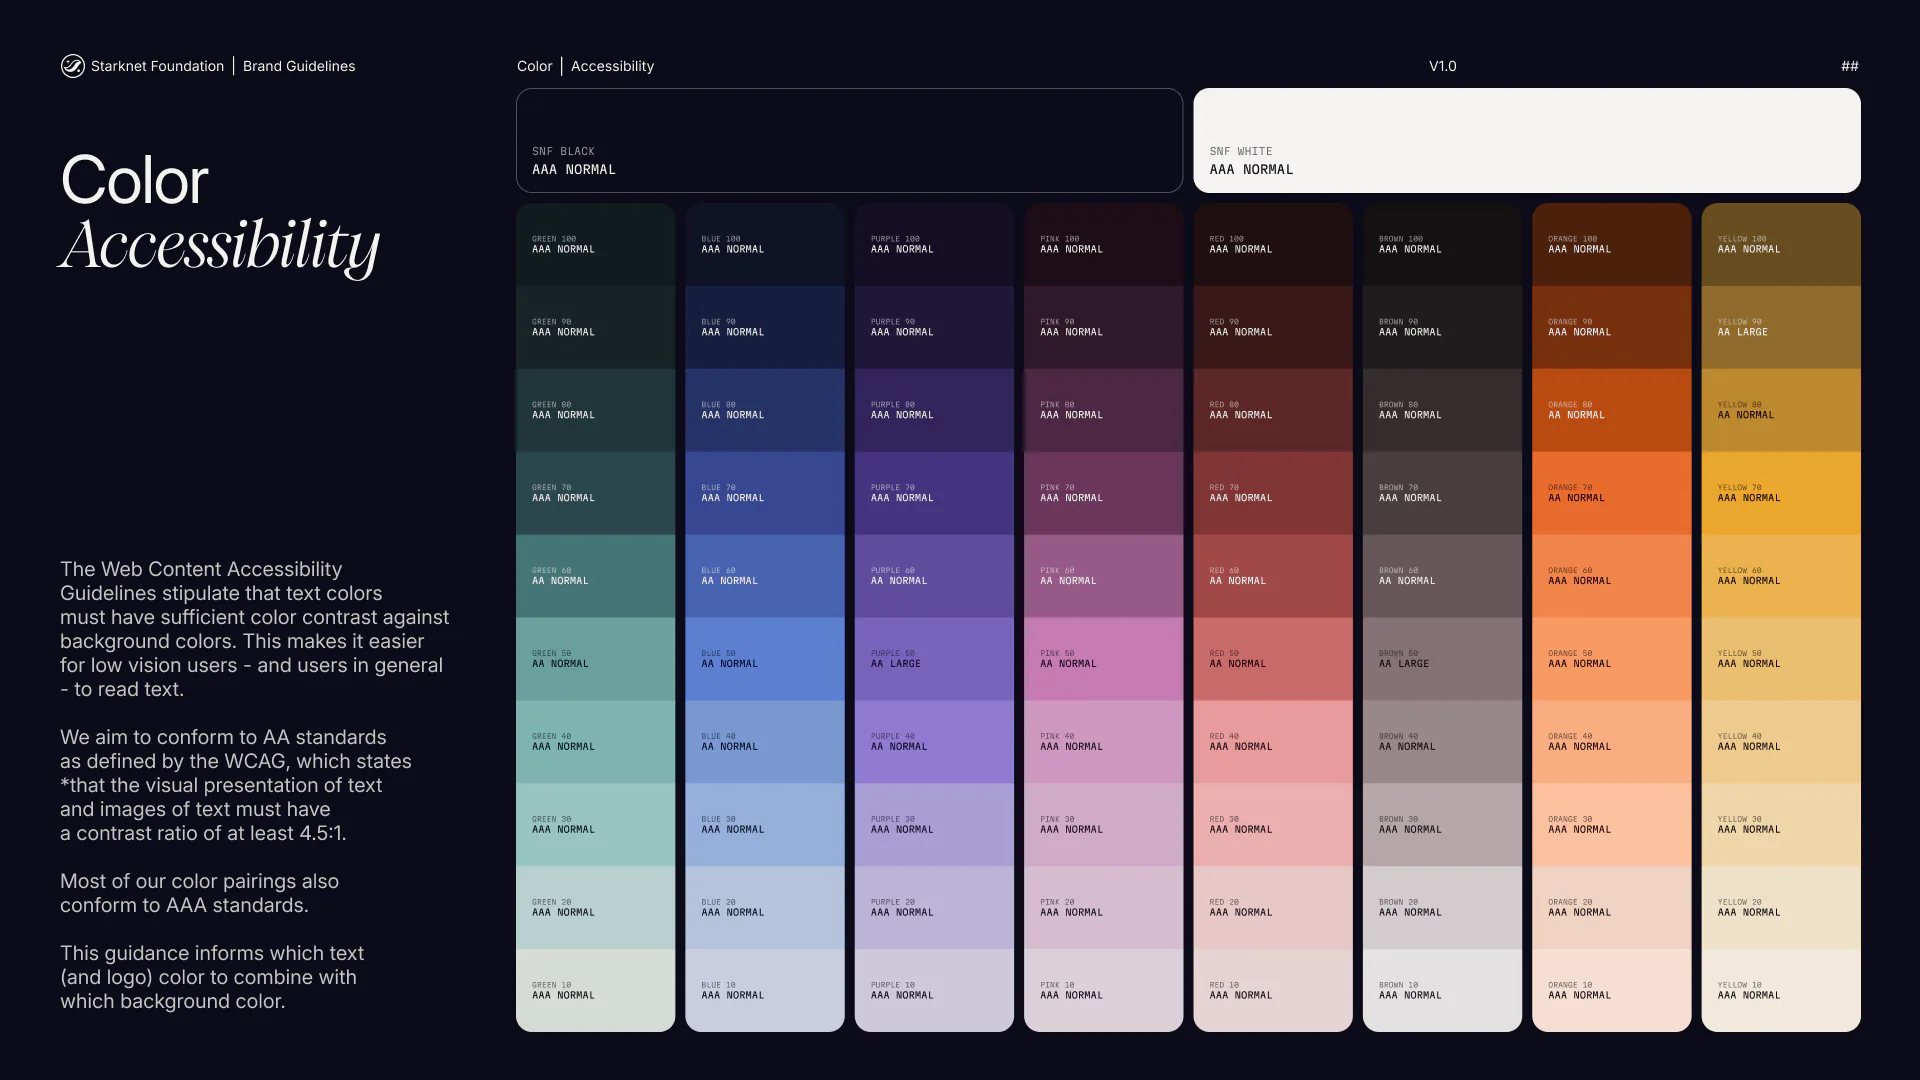Select the Pink 50 color swatch
1920x1080 pixels.
1103,659
